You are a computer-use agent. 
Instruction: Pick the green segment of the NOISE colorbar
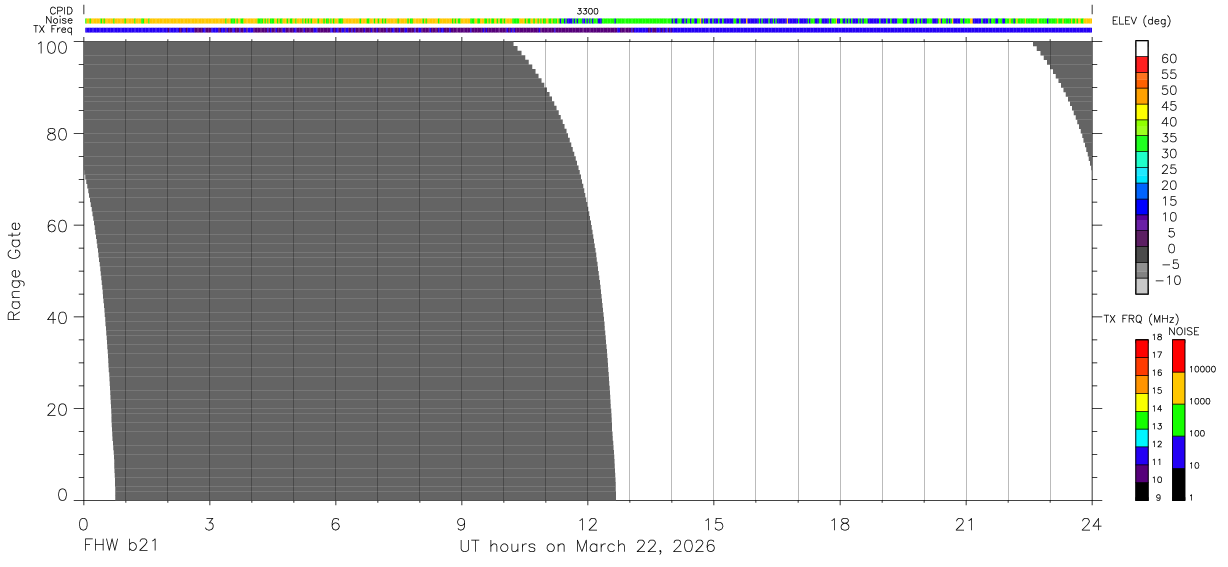click(1178, 420)
